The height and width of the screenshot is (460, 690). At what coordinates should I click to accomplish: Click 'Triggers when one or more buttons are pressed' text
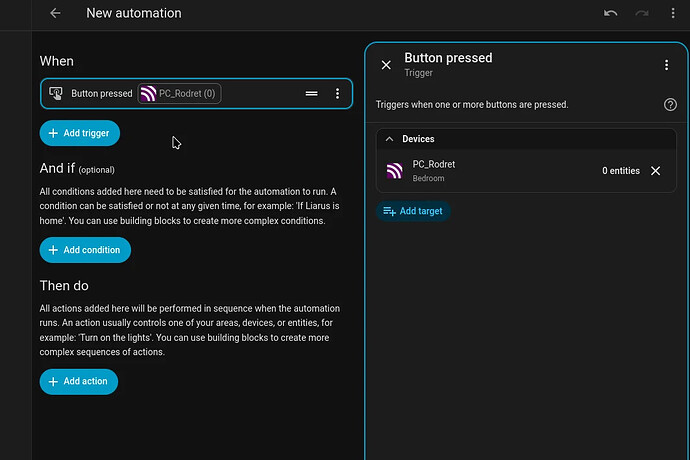(x=472, y=105)
